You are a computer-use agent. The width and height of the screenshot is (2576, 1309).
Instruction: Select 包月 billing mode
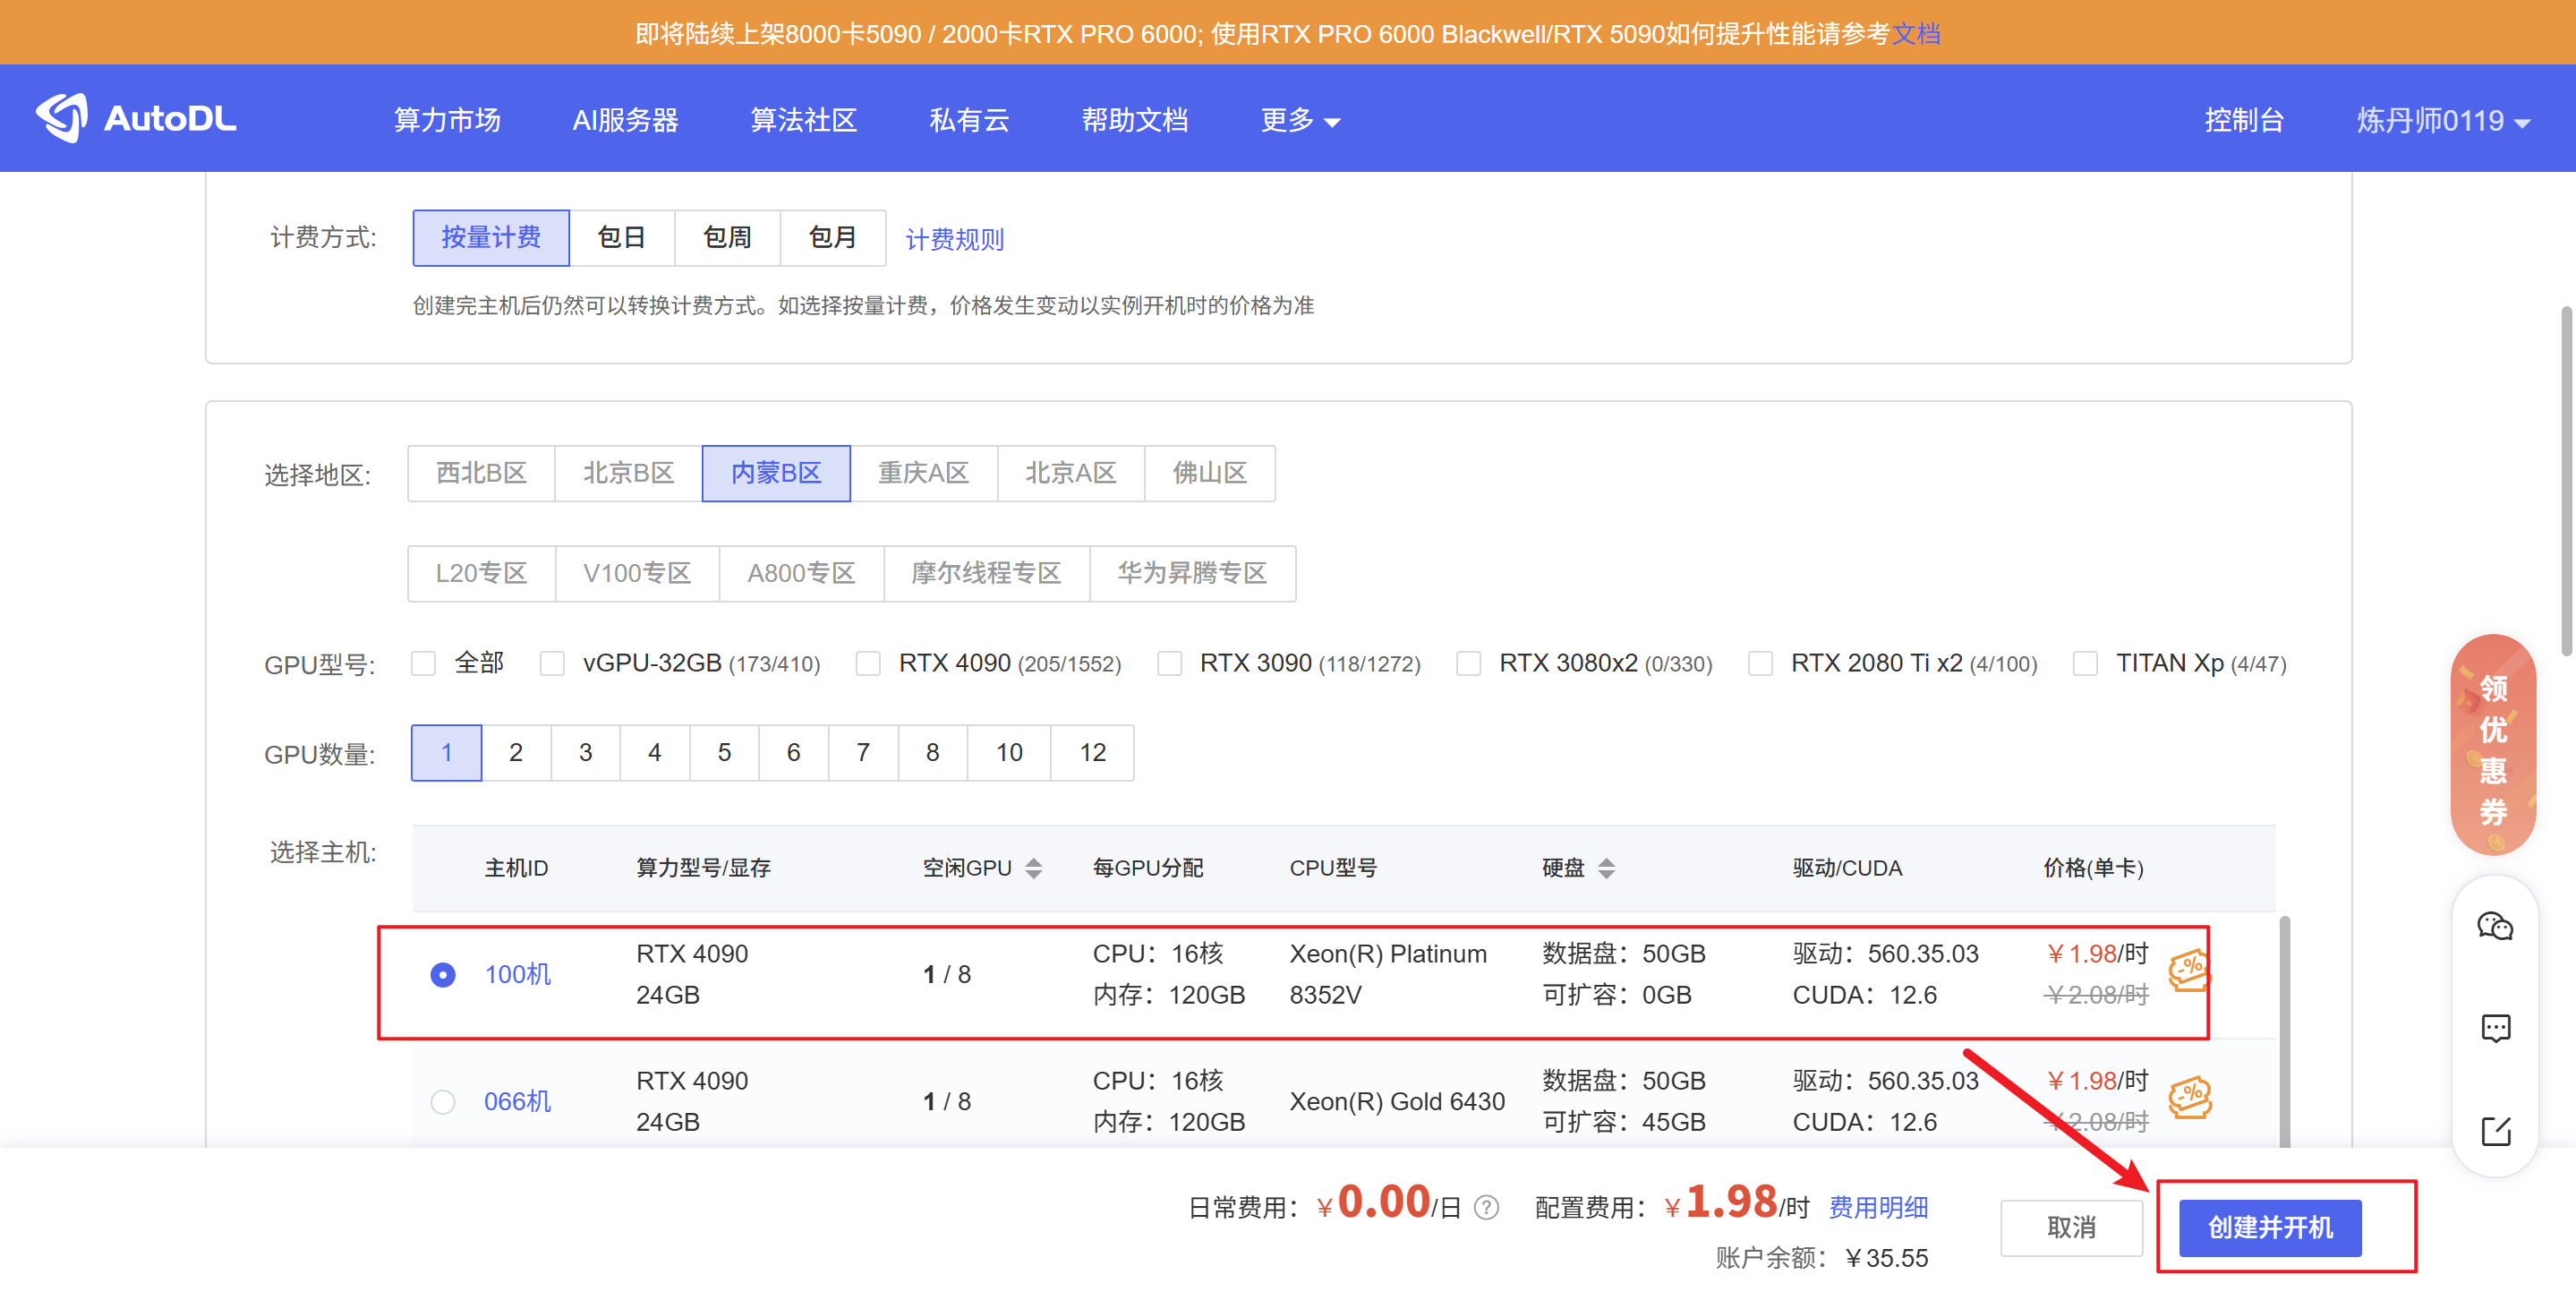(x=833, y=238)
